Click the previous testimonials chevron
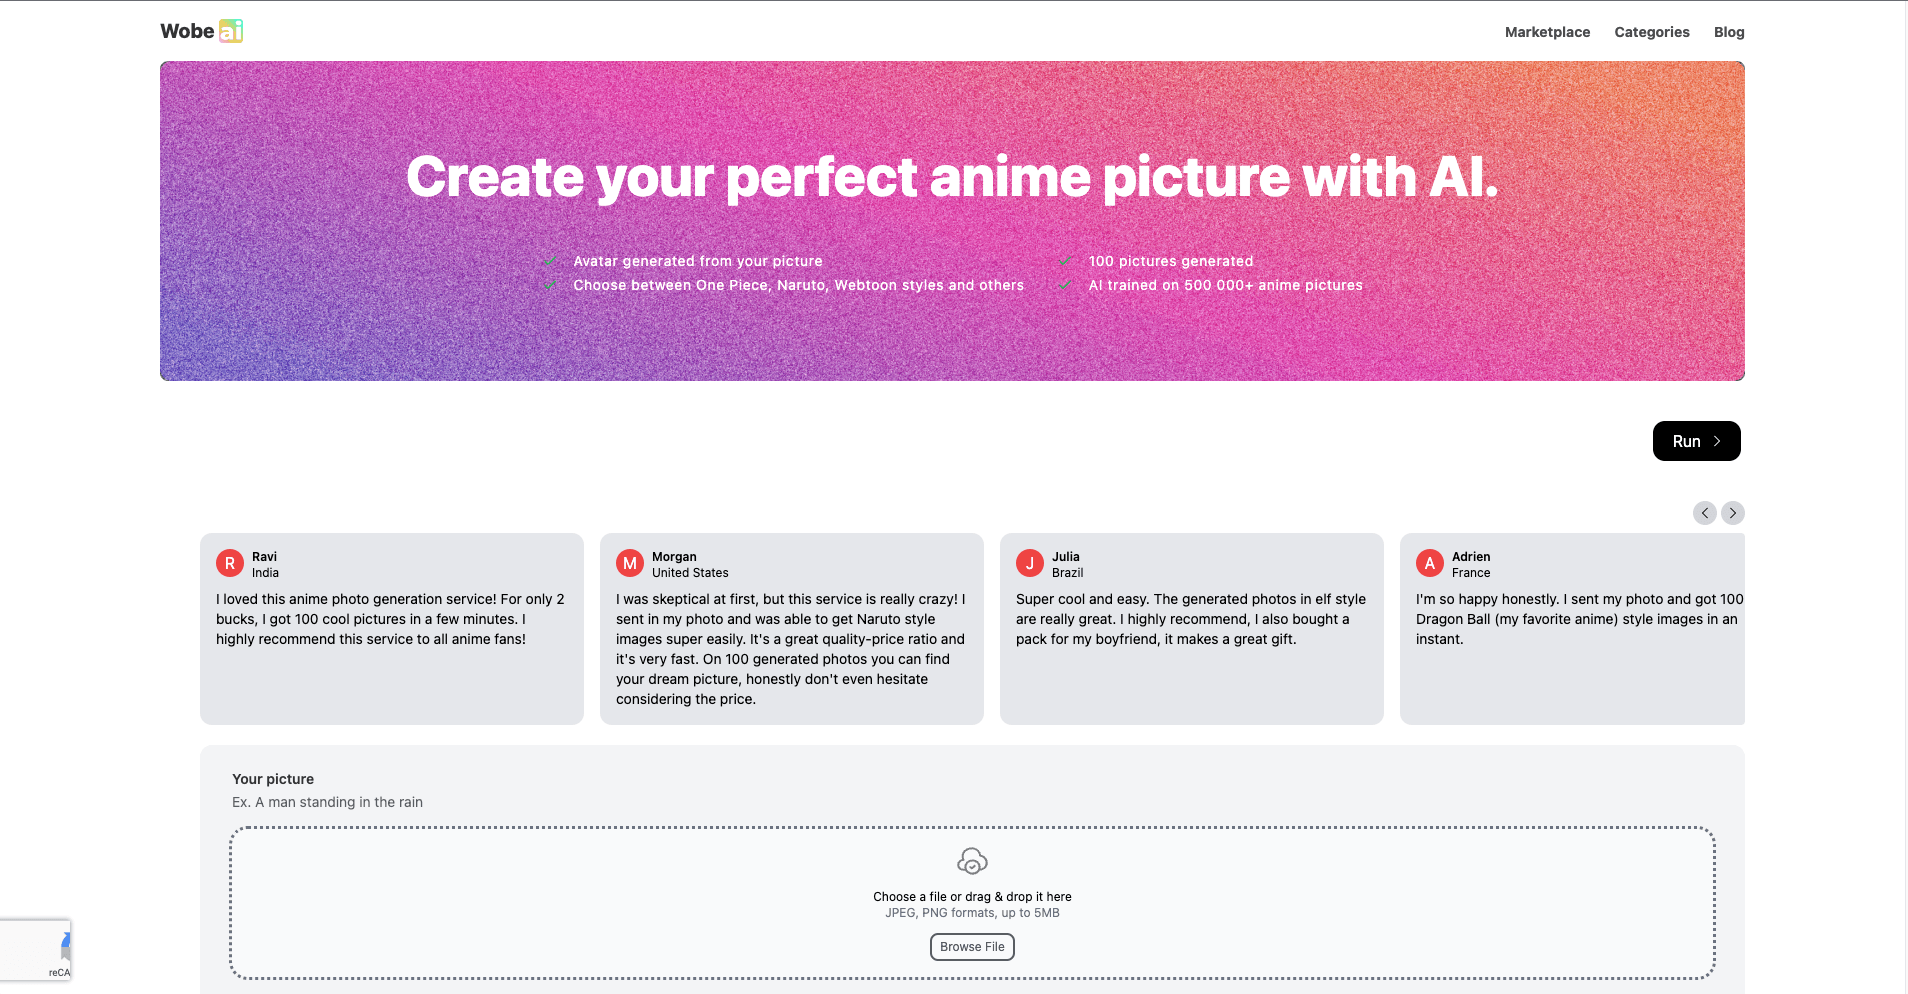 click(x=1705, y=513)
